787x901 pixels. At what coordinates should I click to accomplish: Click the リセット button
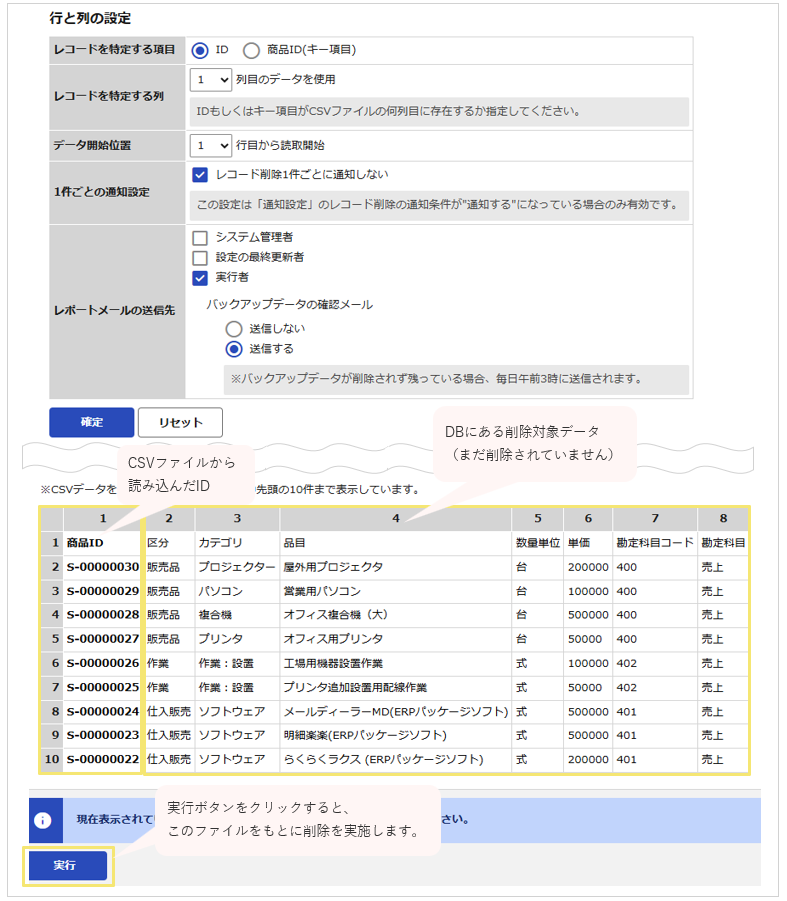click(x=180, y=422)
